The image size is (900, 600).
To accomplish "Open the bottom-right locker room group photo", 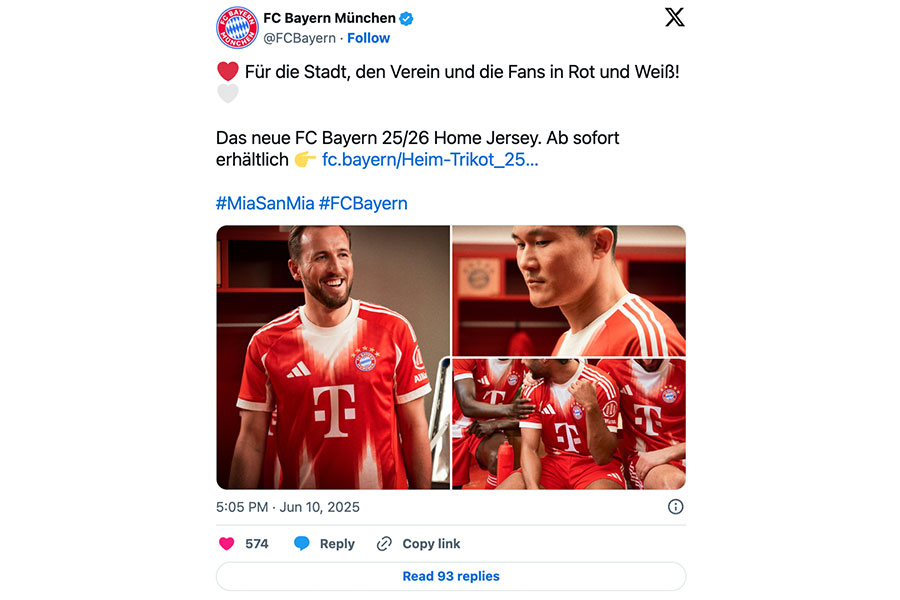I will [569, 424].
